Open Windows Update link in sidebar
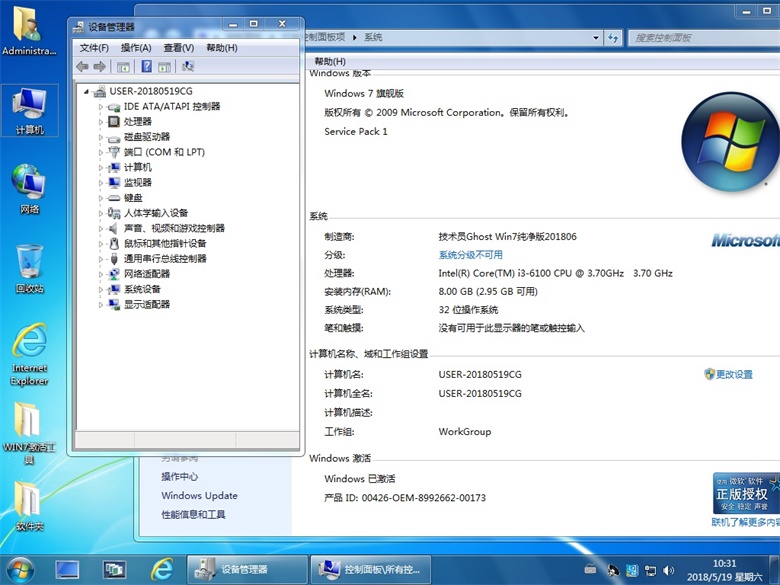 [x=199, y=496]
